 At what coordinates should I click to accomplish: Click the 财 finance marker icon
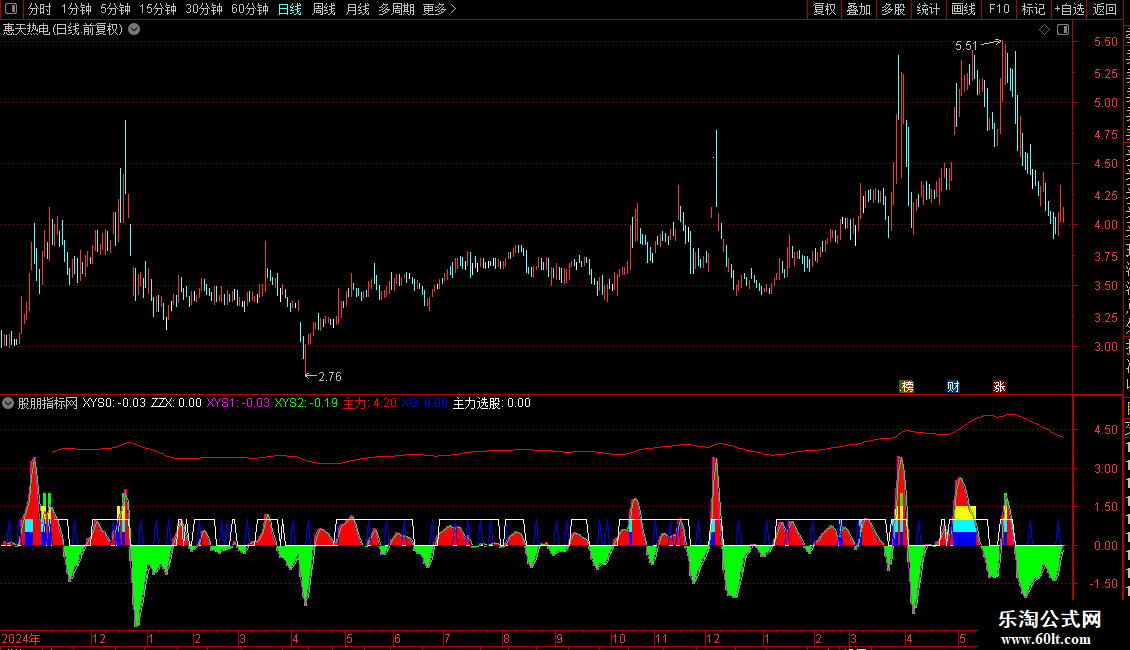click(x=953, y=387)
